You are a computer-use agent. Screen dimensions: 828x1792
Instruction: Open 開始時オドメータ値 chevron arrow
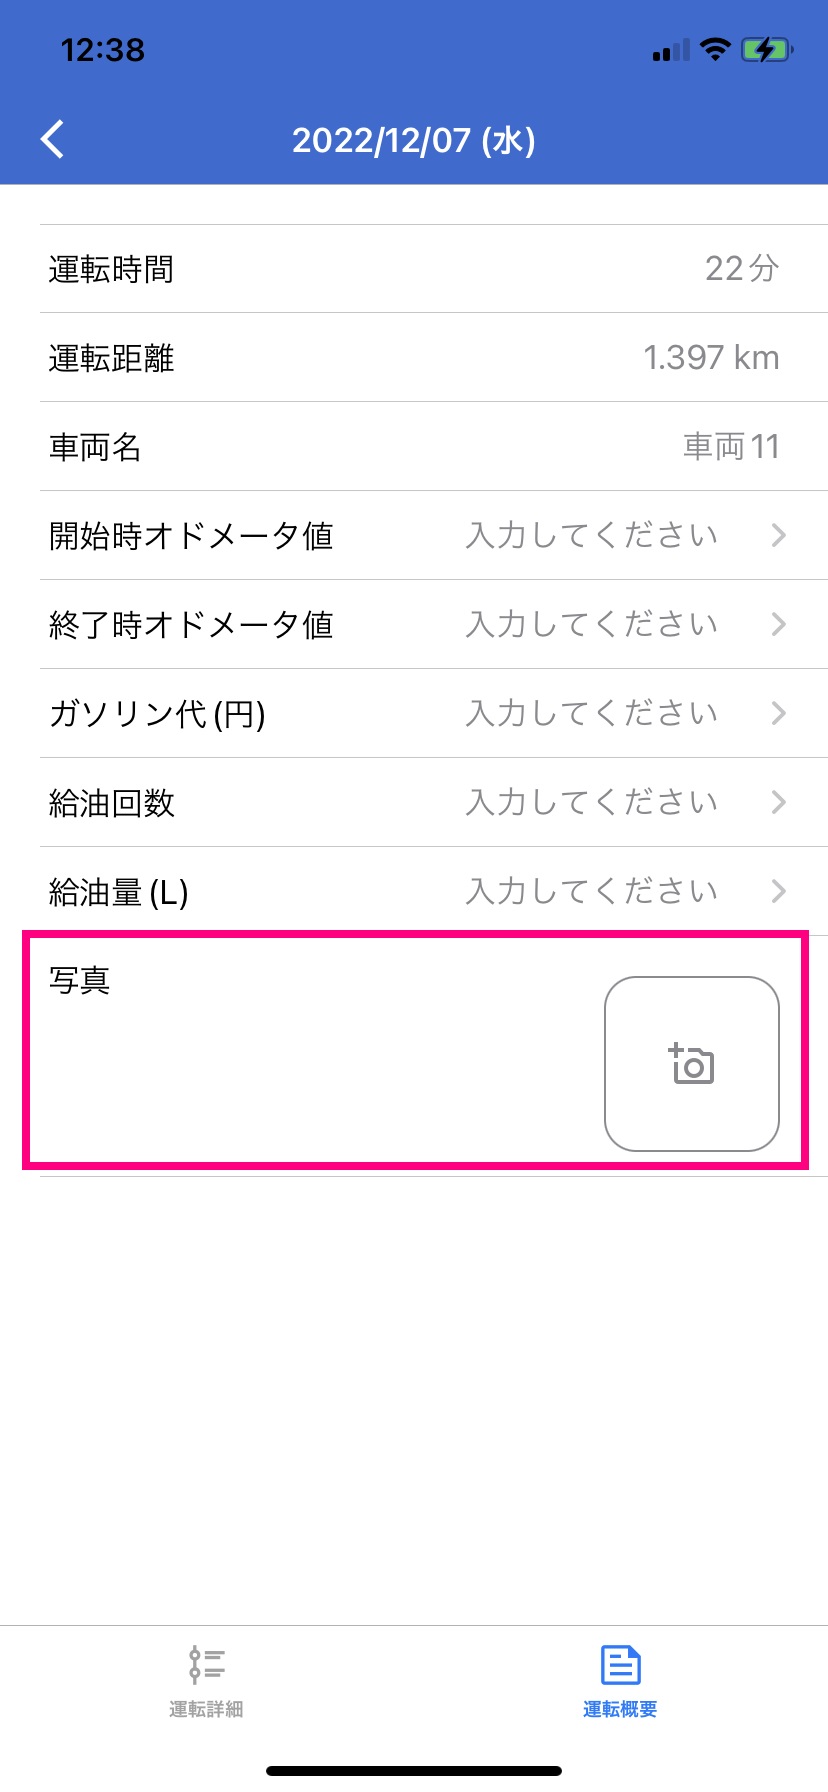[779, 535]
